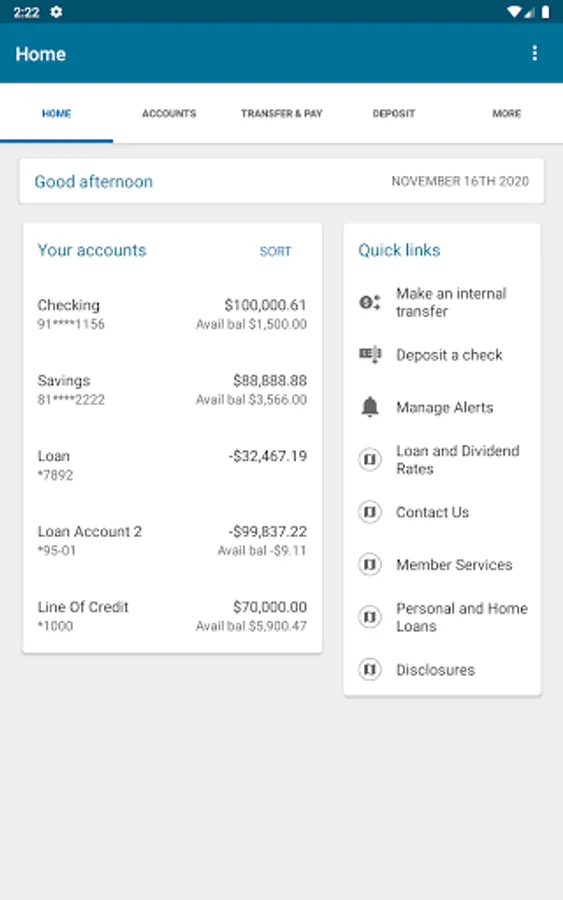Image resolution: width=563 pixels, height=900 pixels.
Task: Tap the internal transfer coin icon
Action: tap(370, 302)
